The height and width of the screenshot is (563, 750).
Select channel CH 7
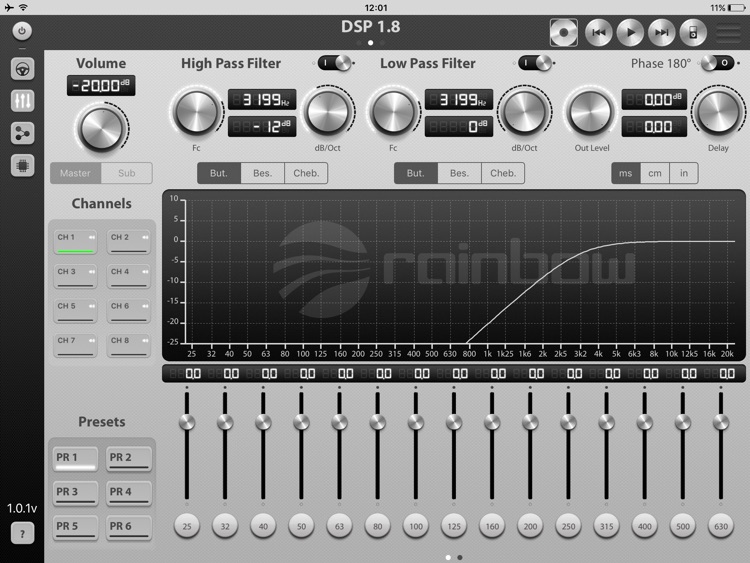[76, 345]
